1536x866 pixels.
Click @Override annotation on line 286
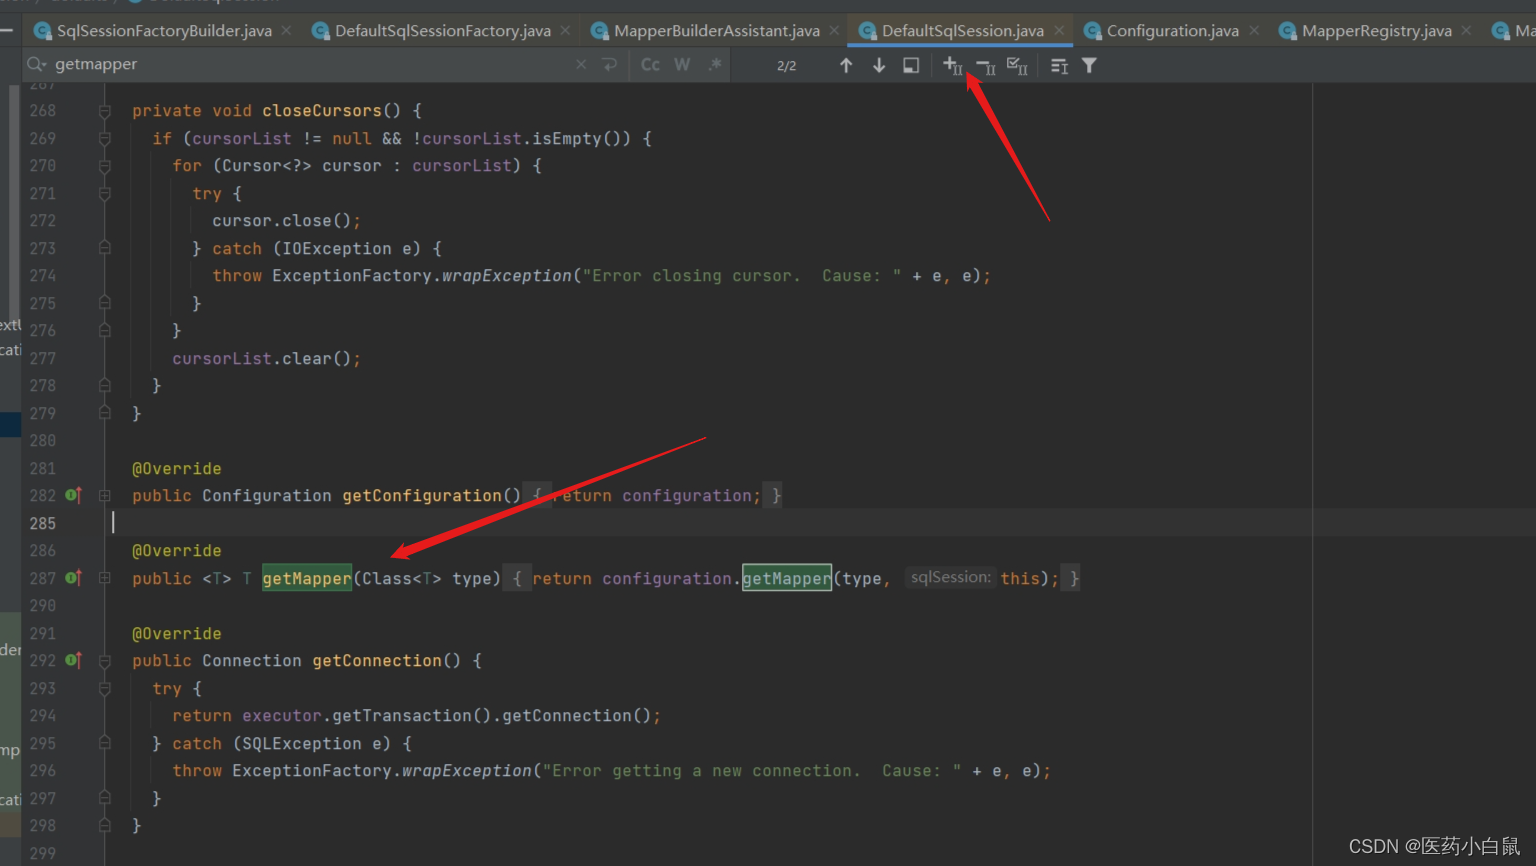pos(177,551)
